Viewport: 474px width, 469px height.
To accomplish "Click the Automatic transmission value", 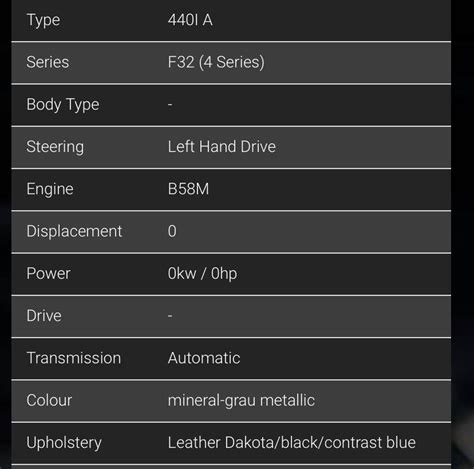I will pos(204,358).
